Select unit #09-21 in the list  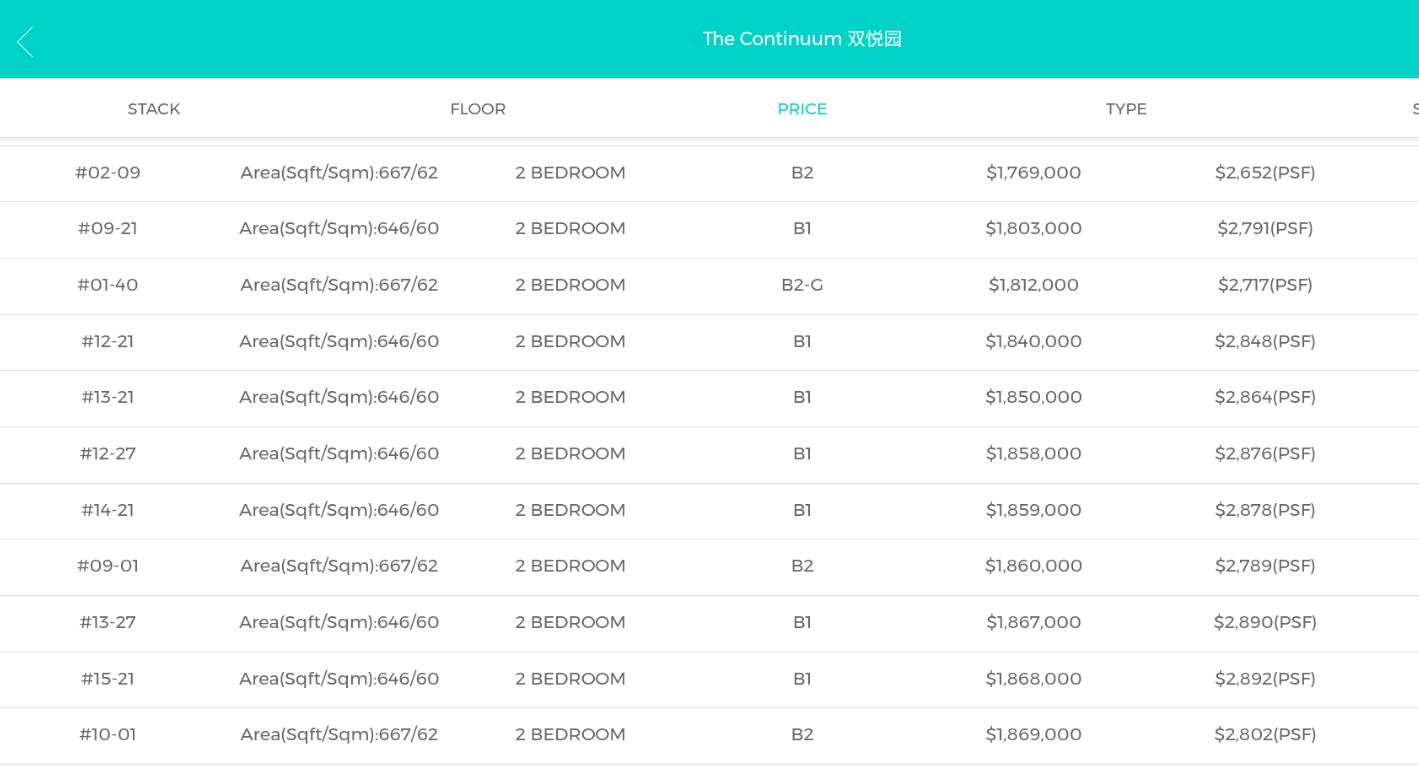point(108,229)
